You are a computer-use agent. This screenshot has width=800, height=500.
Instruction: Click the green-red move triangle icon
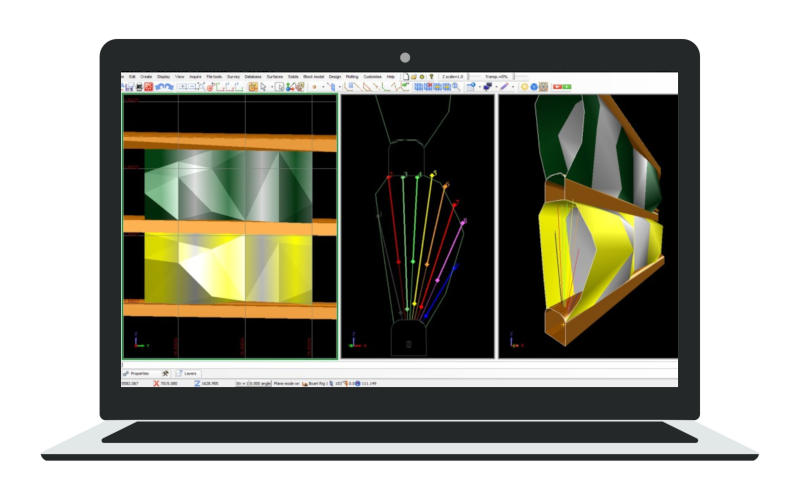tap(289, 87)
